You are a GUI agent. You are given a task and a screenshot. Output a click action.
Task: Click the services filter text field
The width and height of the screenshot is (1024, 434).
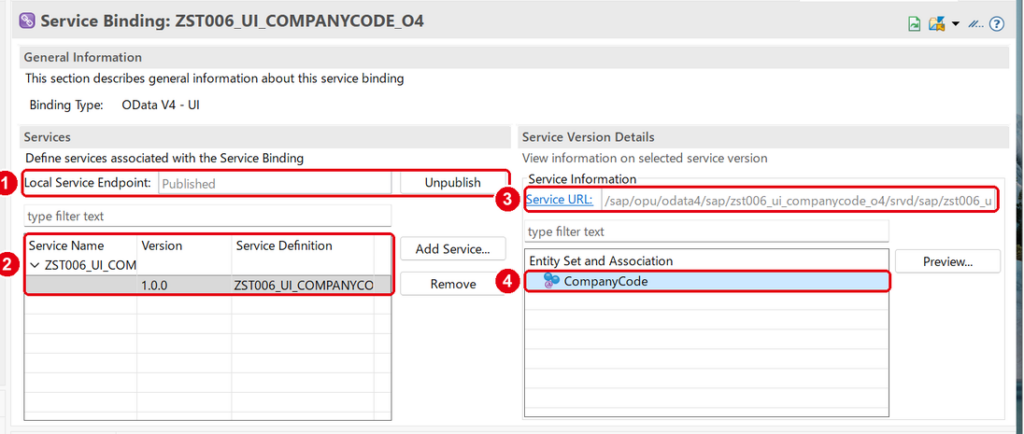tap(208, 215)
